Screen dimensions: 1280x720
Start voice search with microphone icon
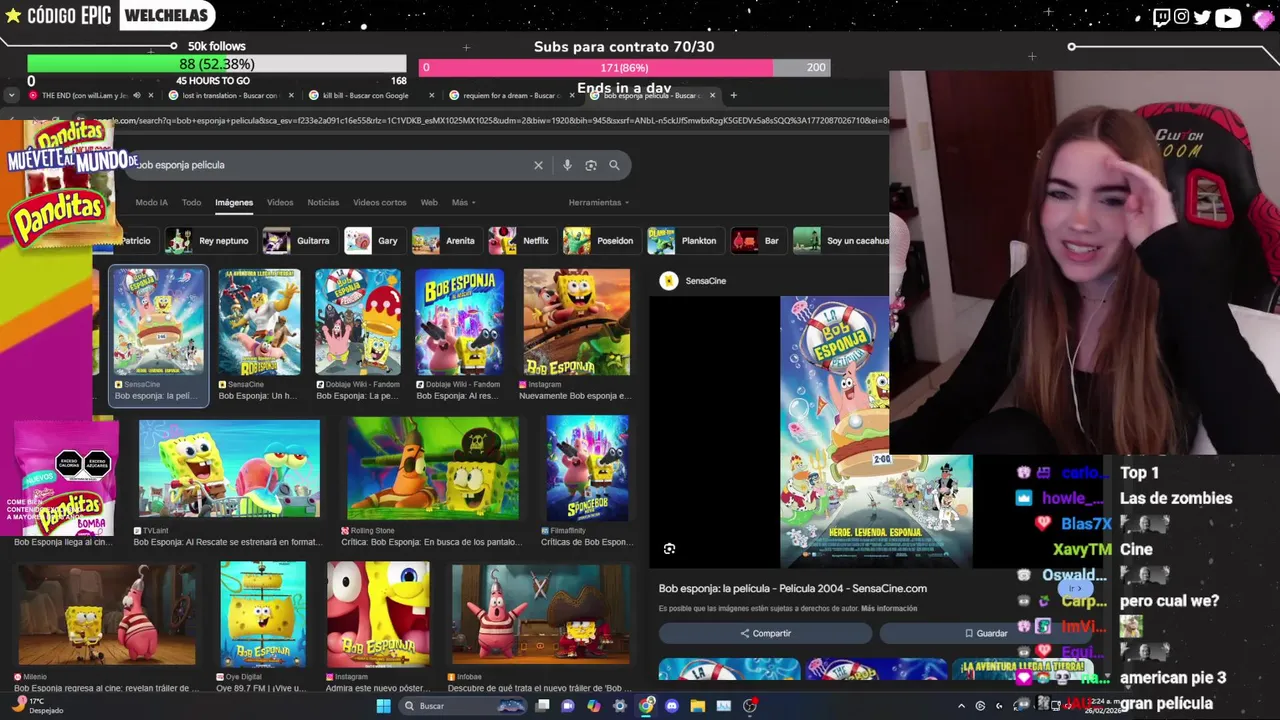pos(567,165)
